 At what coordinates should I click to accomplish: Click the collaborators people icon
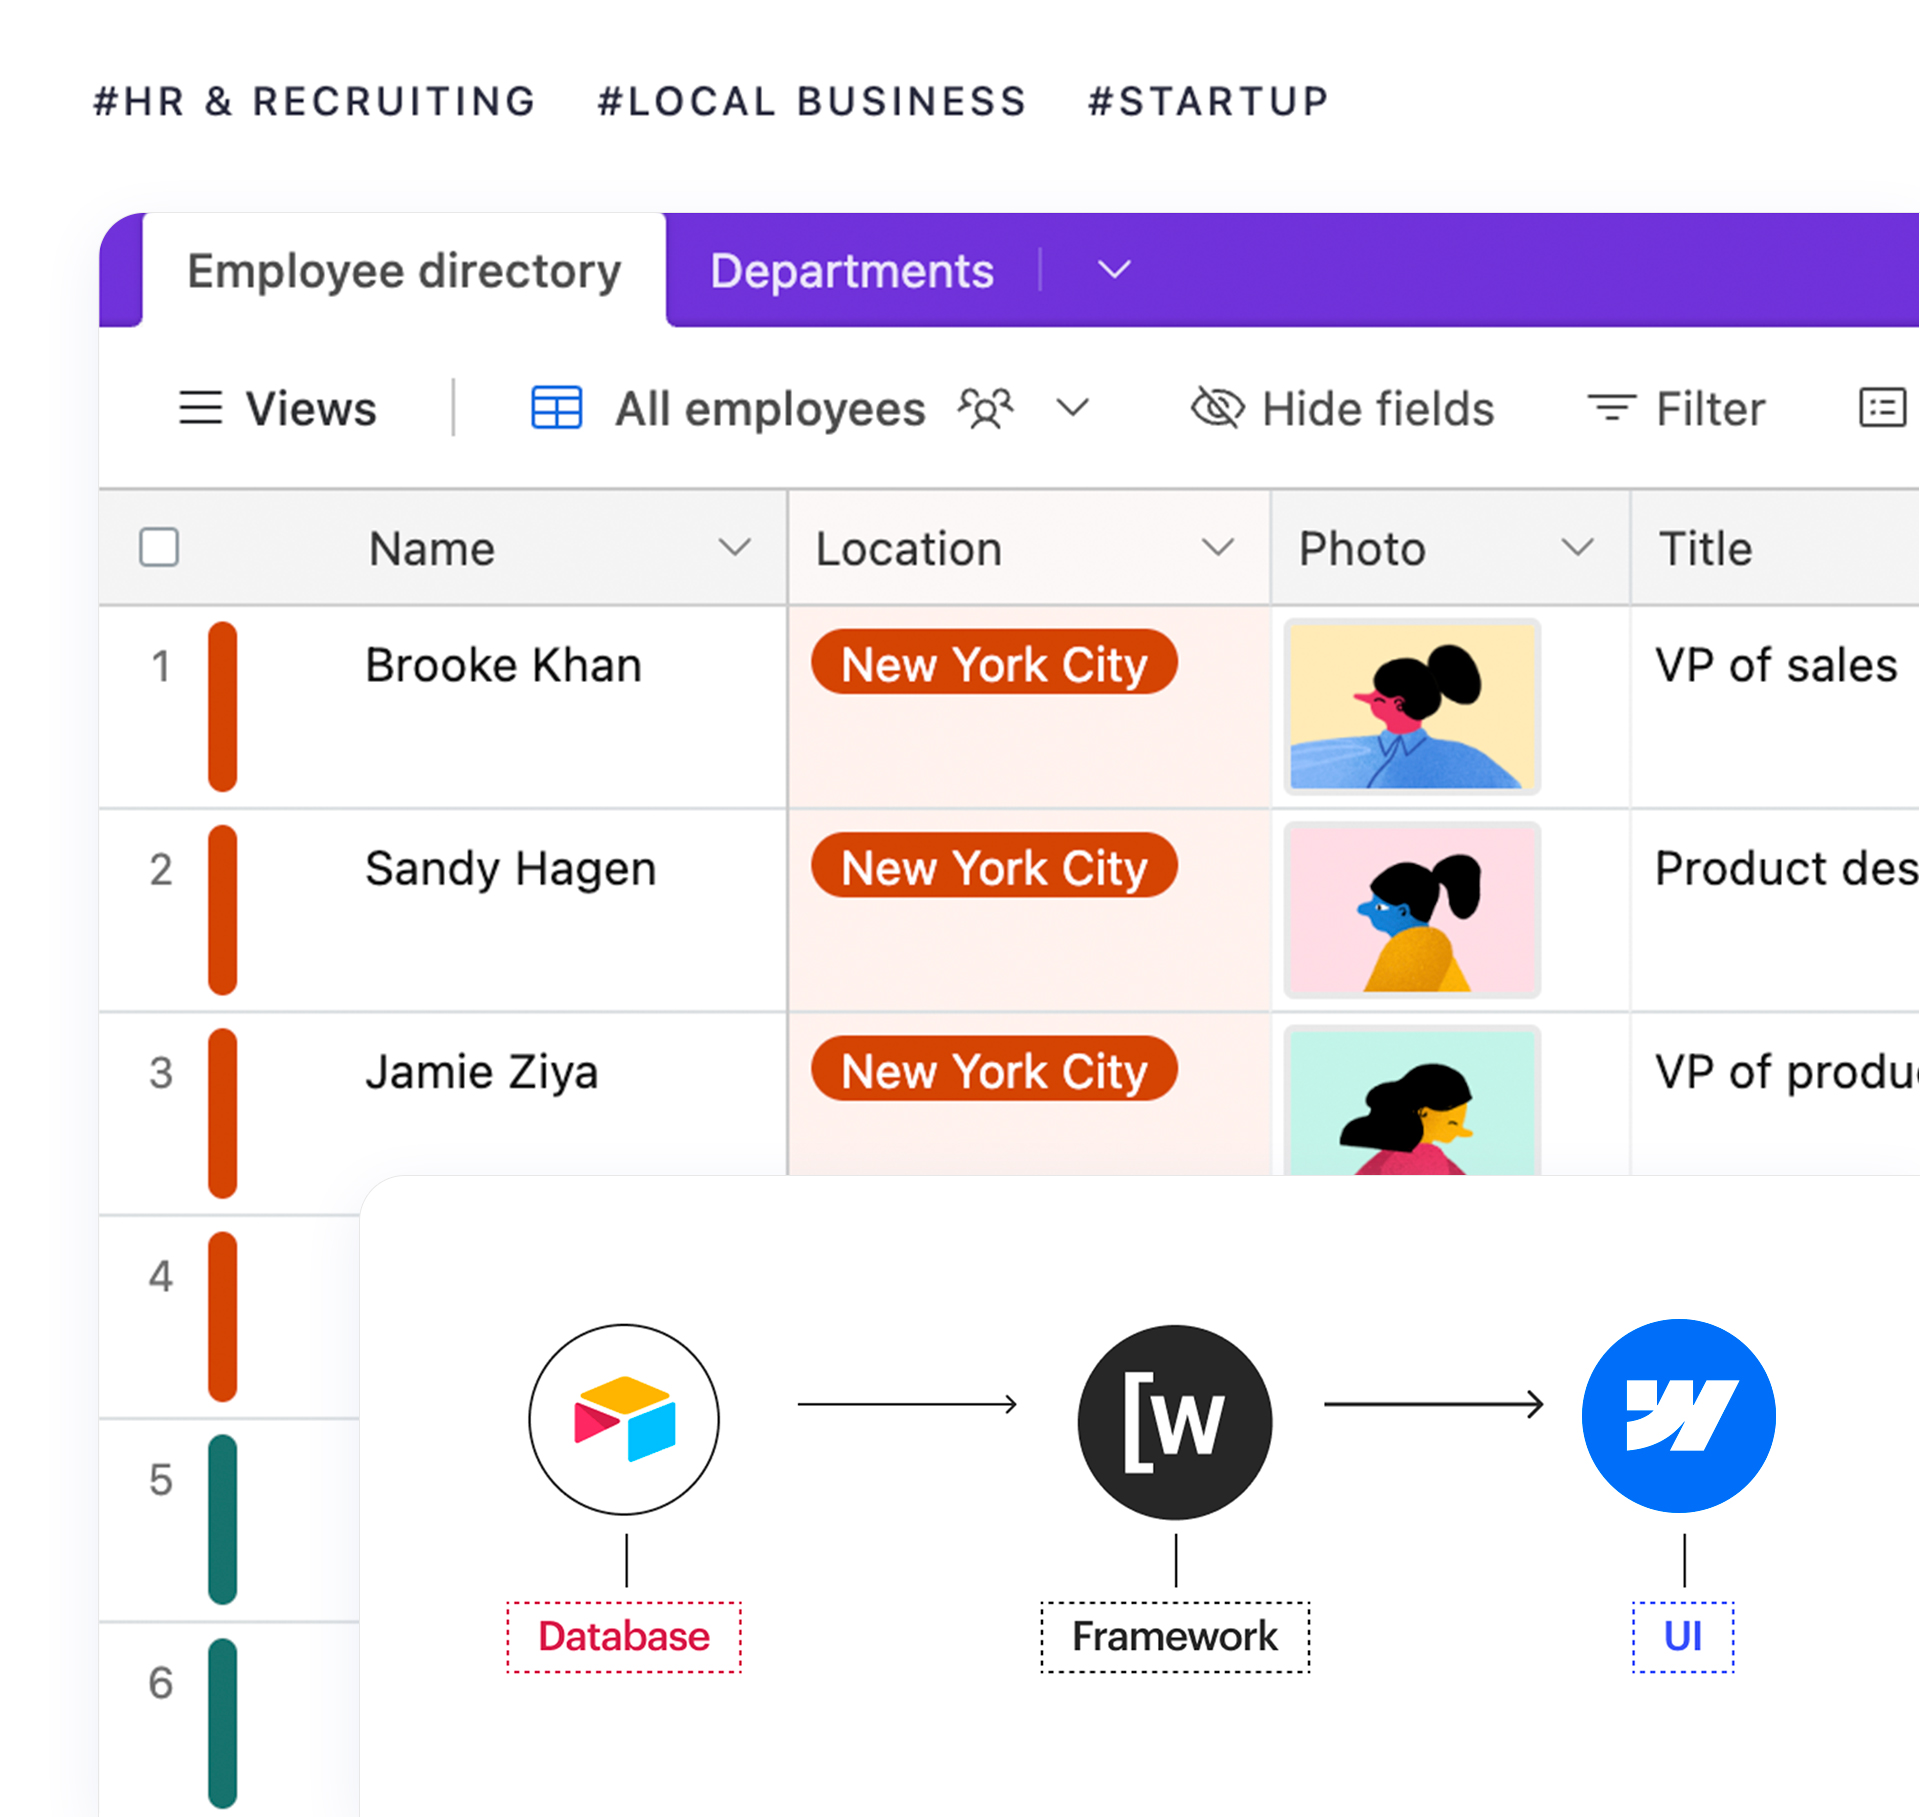click(x=986, y=408)
